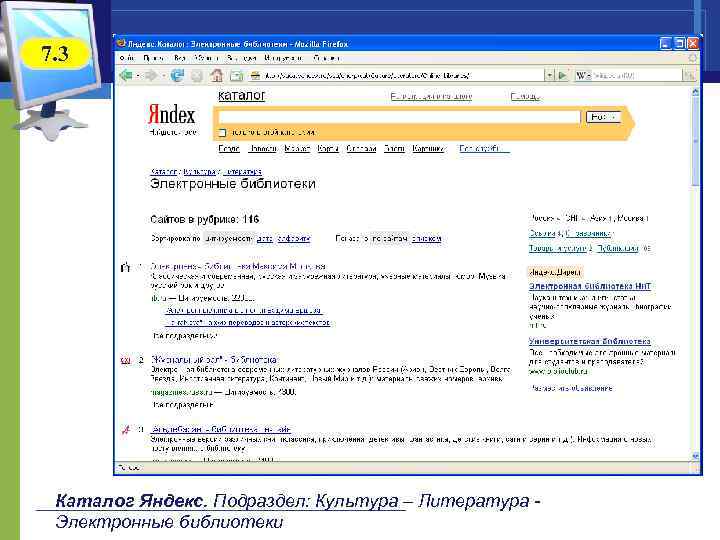The height and width of the screenshot is (540, 720).
Task: Open the Блоги link under search bar
Action: (394, 149)
